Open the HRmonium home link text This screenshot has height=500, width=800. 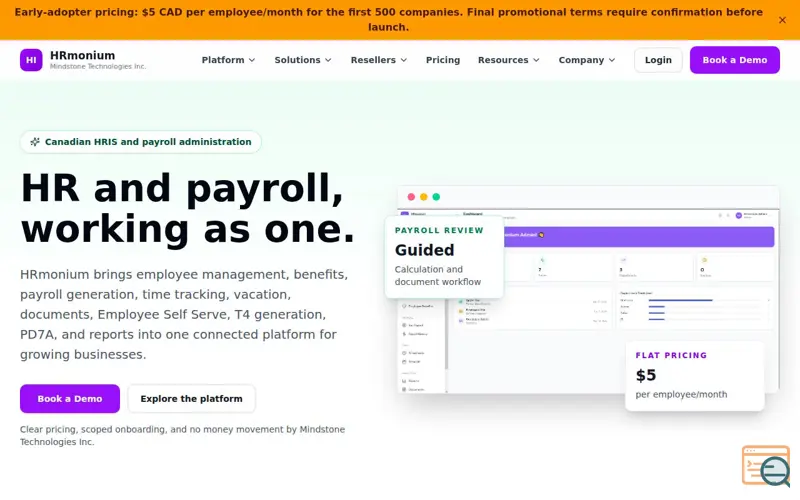point(83,55)
